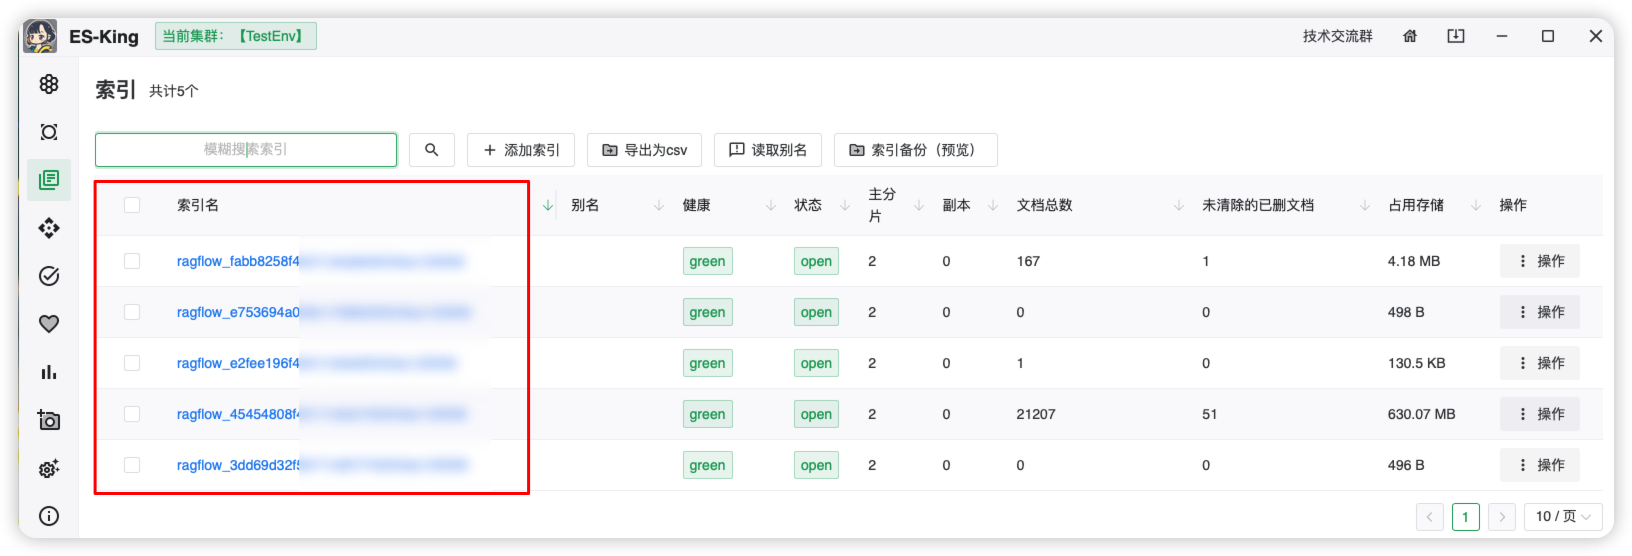
Task: Sort by replica column arrow
Action: [993, 205]
